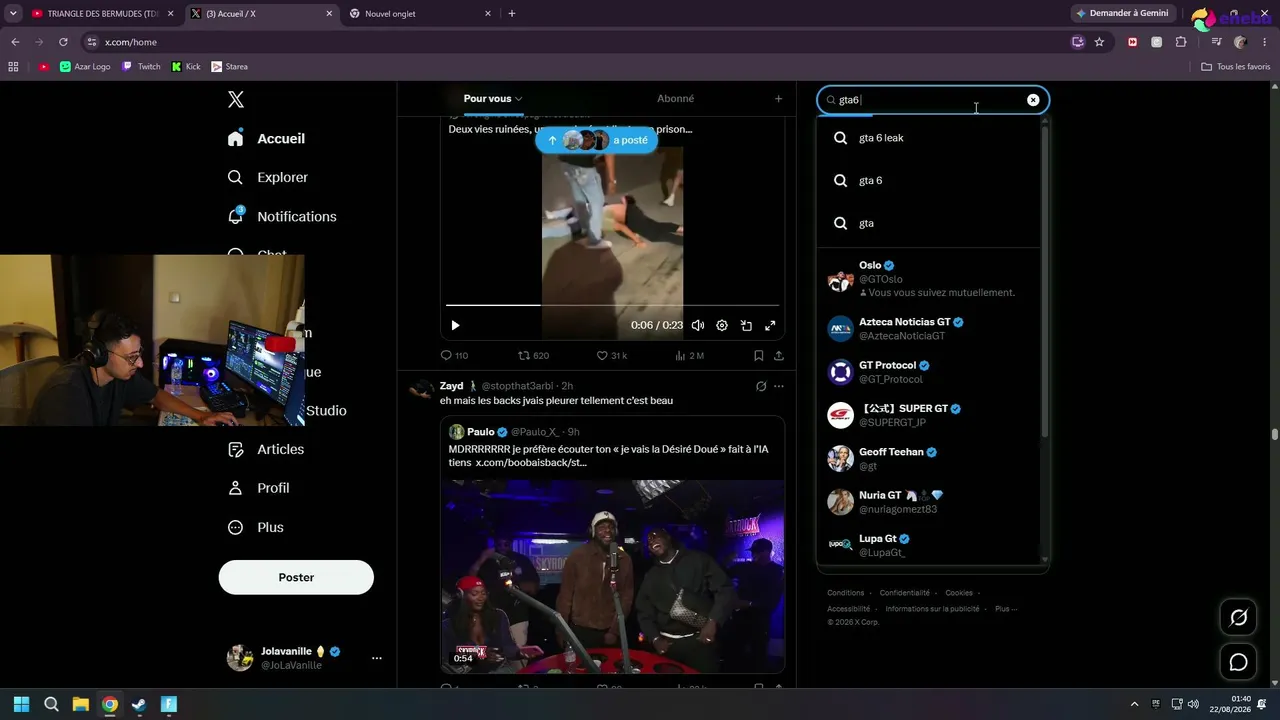This screenshot has width=1280, height=720.
Task: Switch to the Abonné tab
Action: (x=675, y=99)
